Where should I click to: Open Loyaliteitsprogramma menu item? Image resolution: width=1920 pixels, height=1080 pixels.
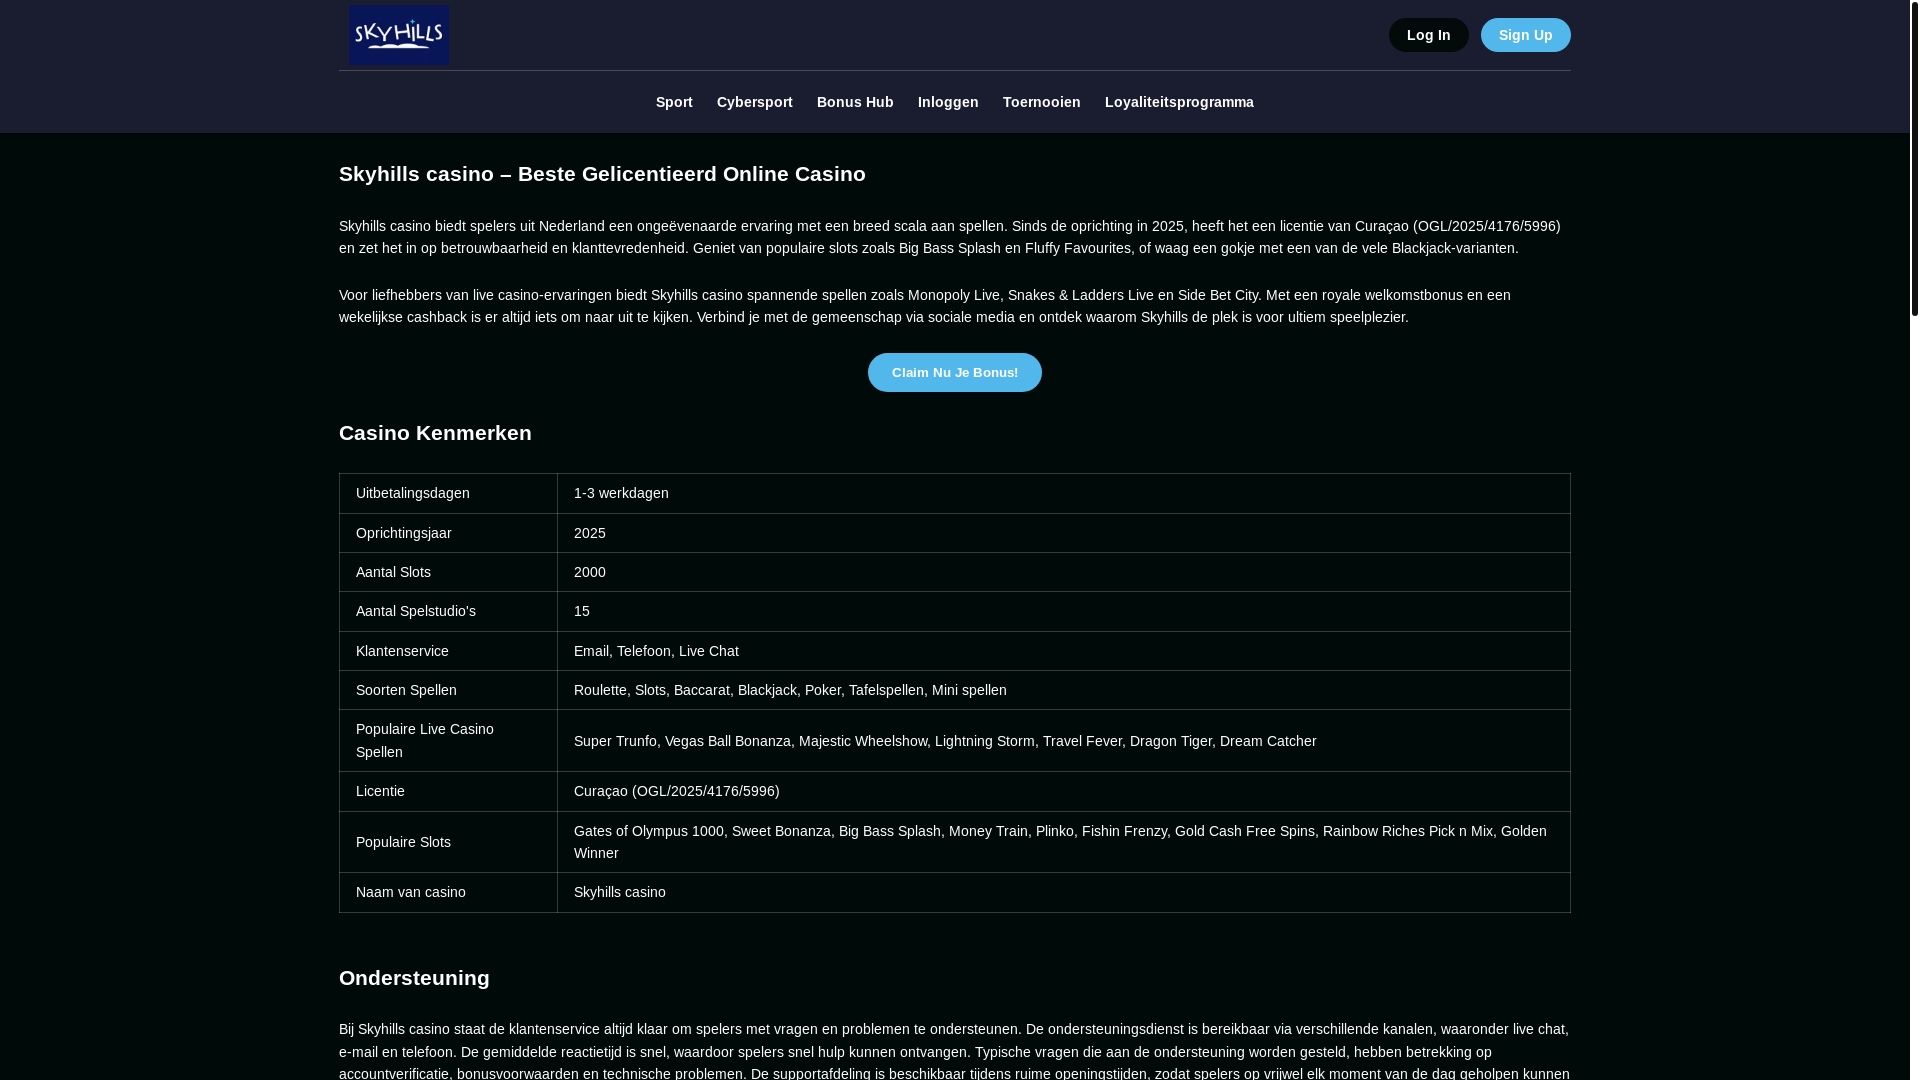(x=1179, y=102)
